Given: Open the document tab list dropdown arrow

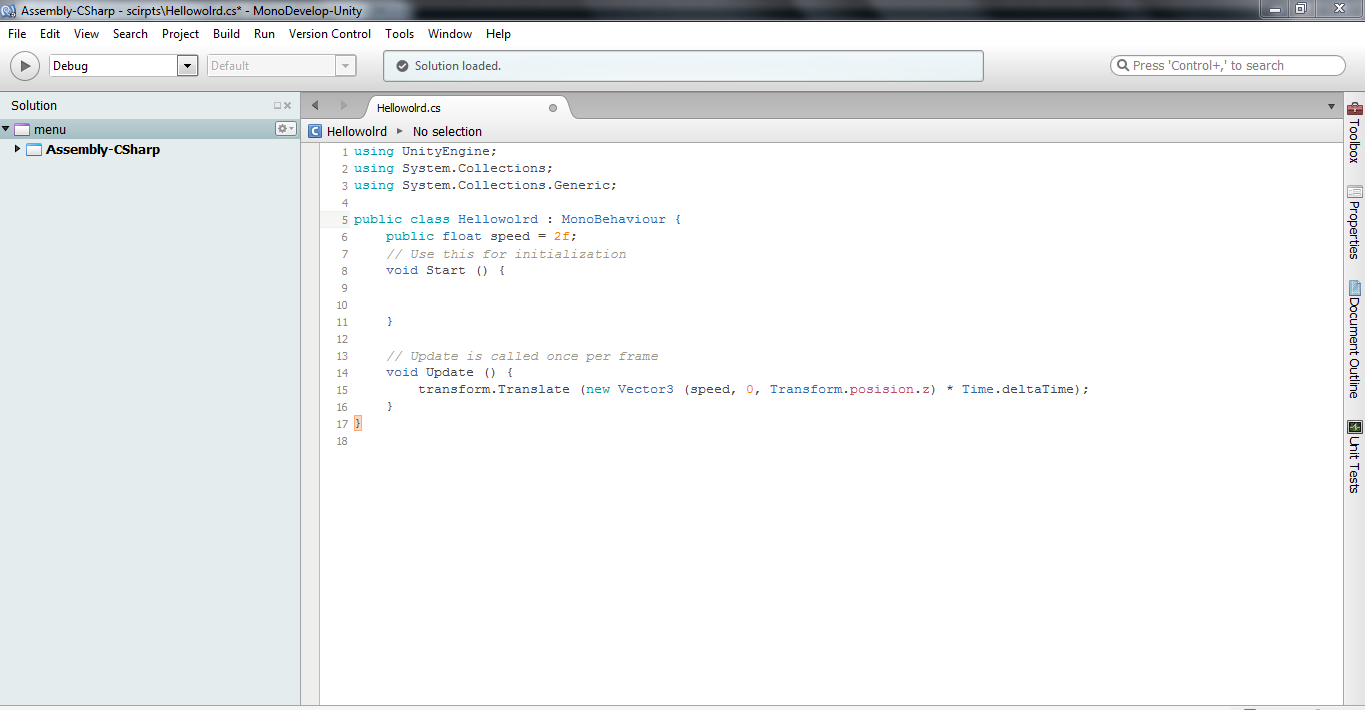Looking at the screenshot, I should click(1331, 107).
